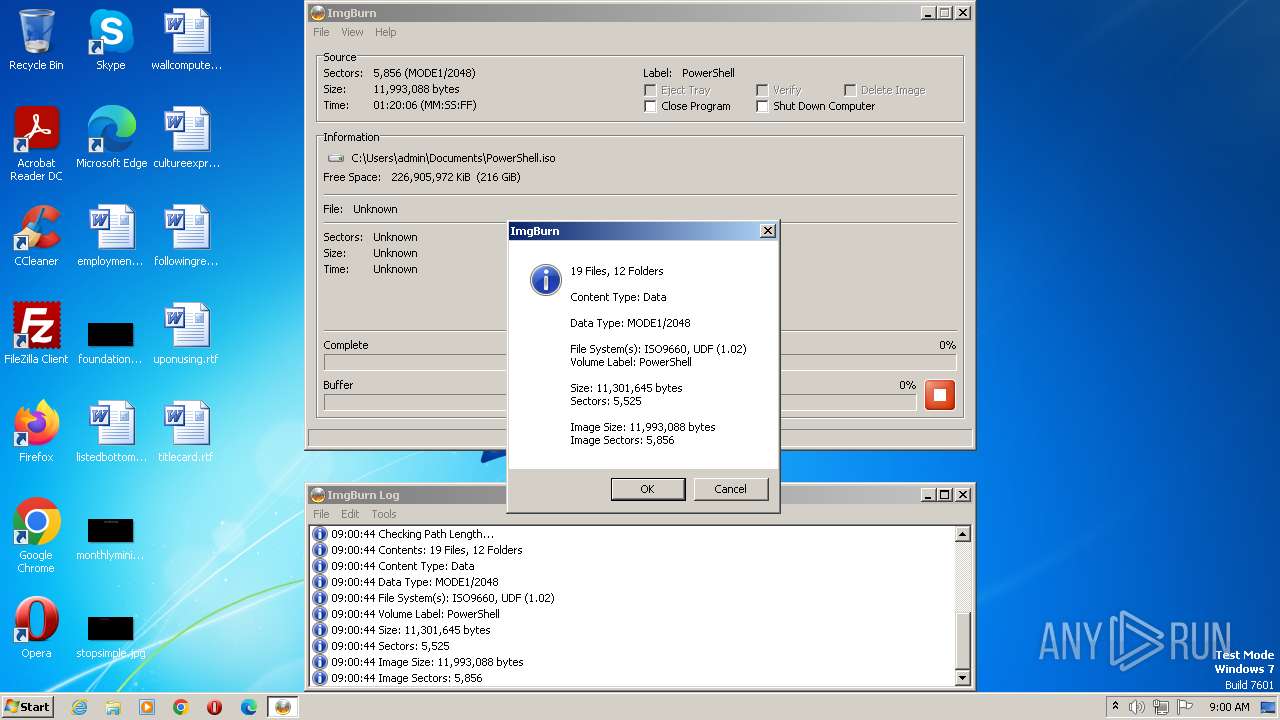Image resolution: width=1280 pixels, height=720 pixels.
Task: Click Cancel in ImgBurn dialog
Action: click(x=730, y=489)
